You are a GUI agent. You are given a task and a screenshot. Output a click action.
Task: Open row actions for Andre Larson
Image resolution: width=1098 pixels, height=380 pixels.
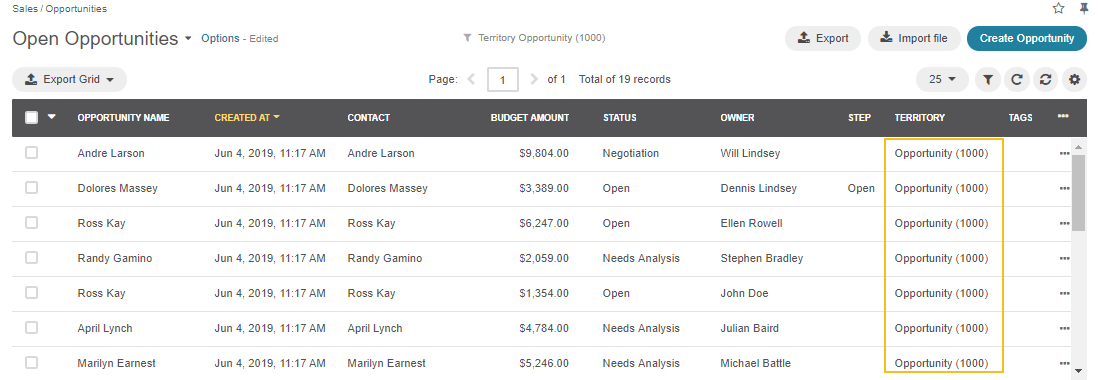(1064, 154)
